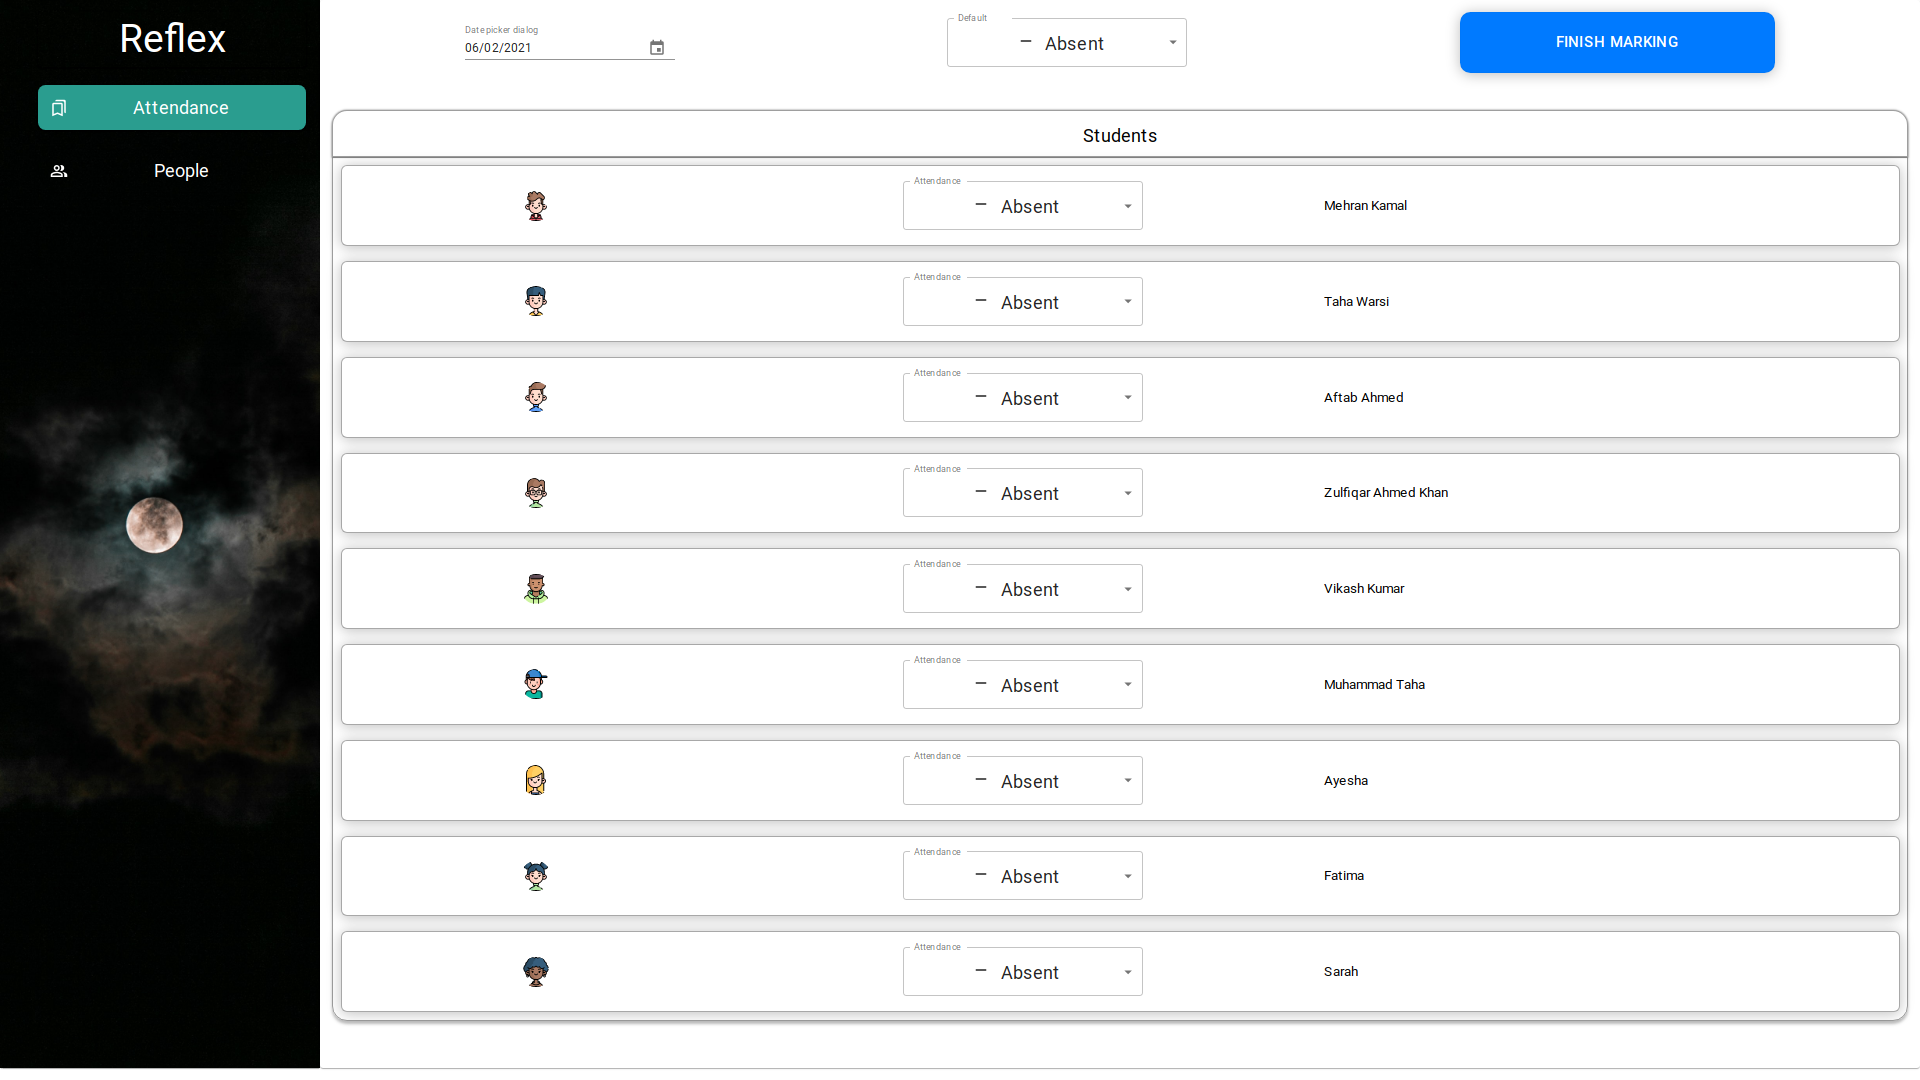
Task: Click Zulfiqar Ahmed Khan's avatar icon
Action: (x=536, y=493)
